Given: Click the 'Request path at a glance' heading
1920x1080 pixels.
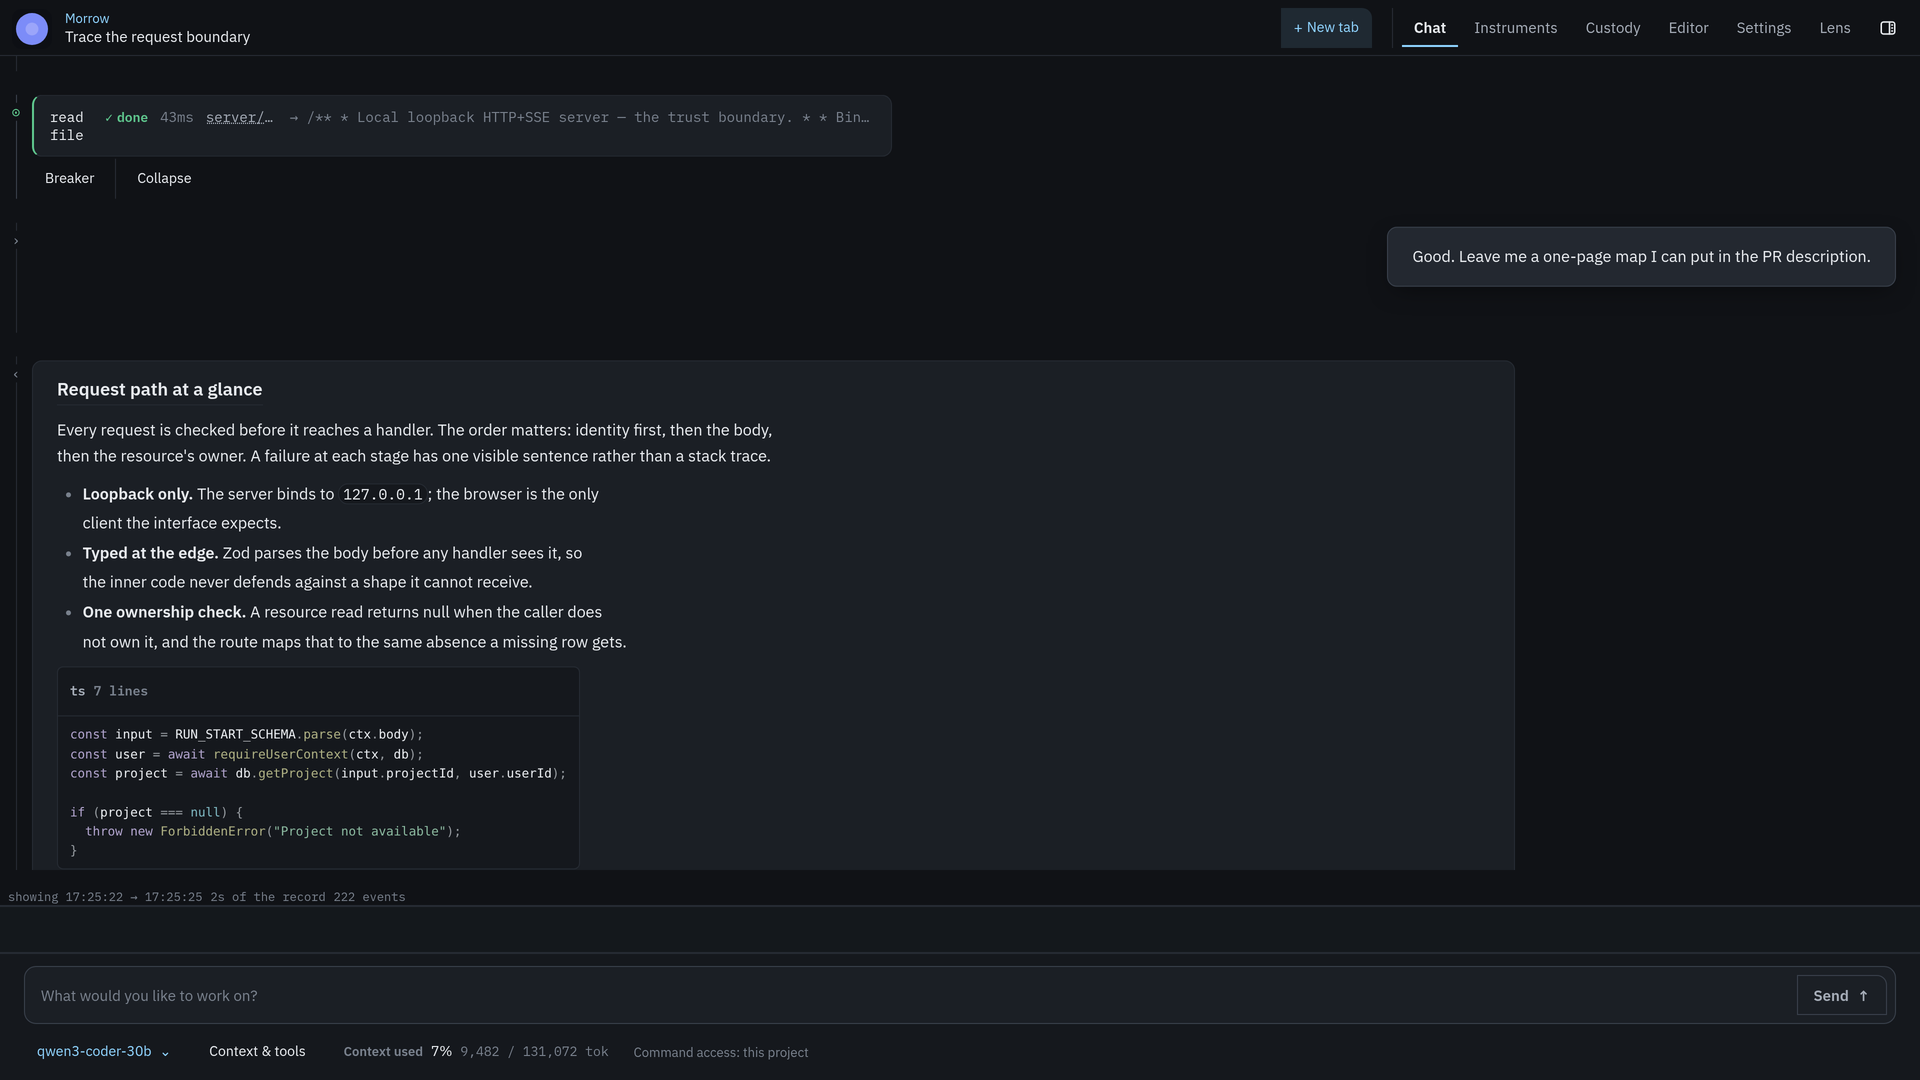Looking at the screenshot, I should [159, 389].
